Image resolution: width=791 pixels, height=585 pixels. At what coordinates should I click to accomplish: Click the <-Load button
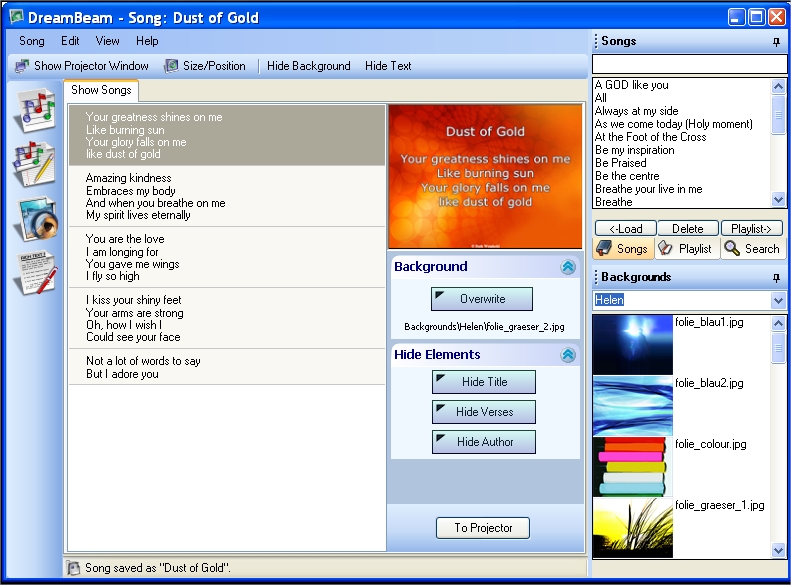[x=626, y=228]
